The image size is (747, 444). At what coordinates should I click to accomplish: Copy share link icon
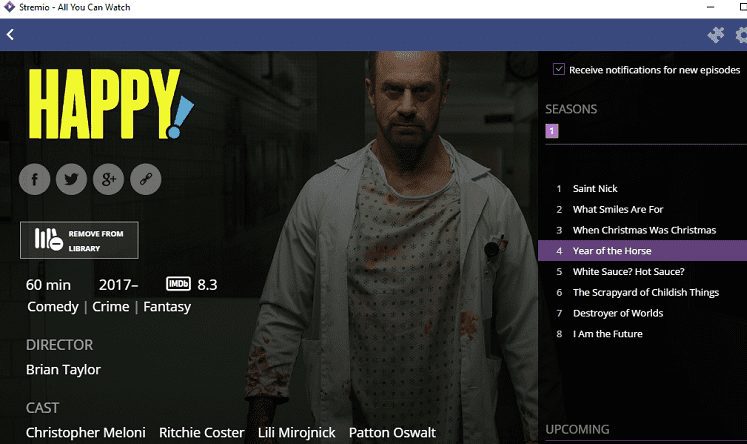point(146,179)
